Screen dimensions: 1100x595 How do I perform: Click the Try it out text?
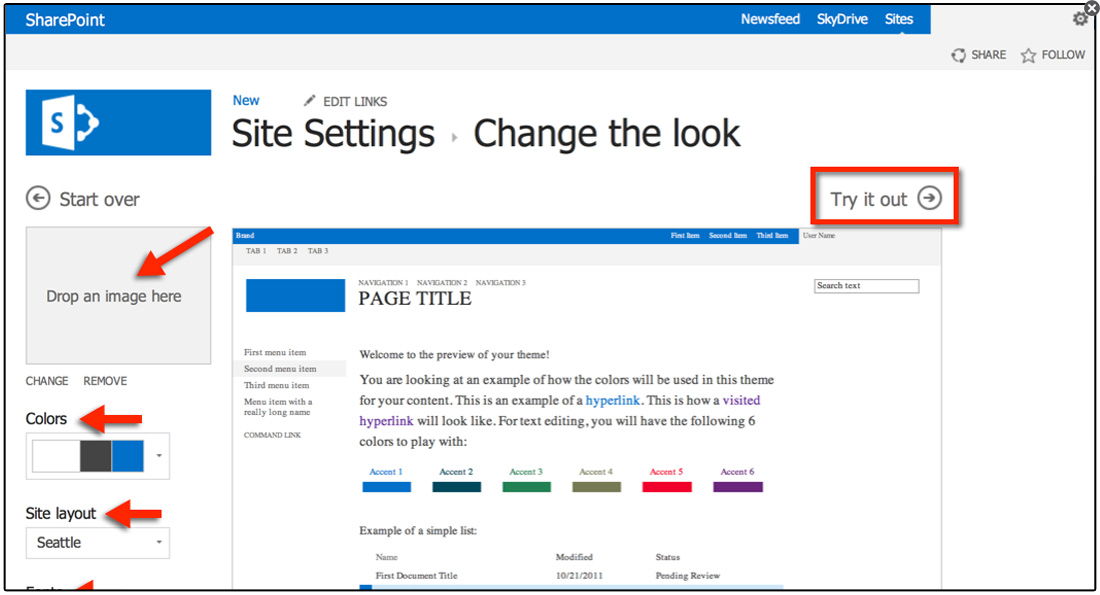pos(869,199)
